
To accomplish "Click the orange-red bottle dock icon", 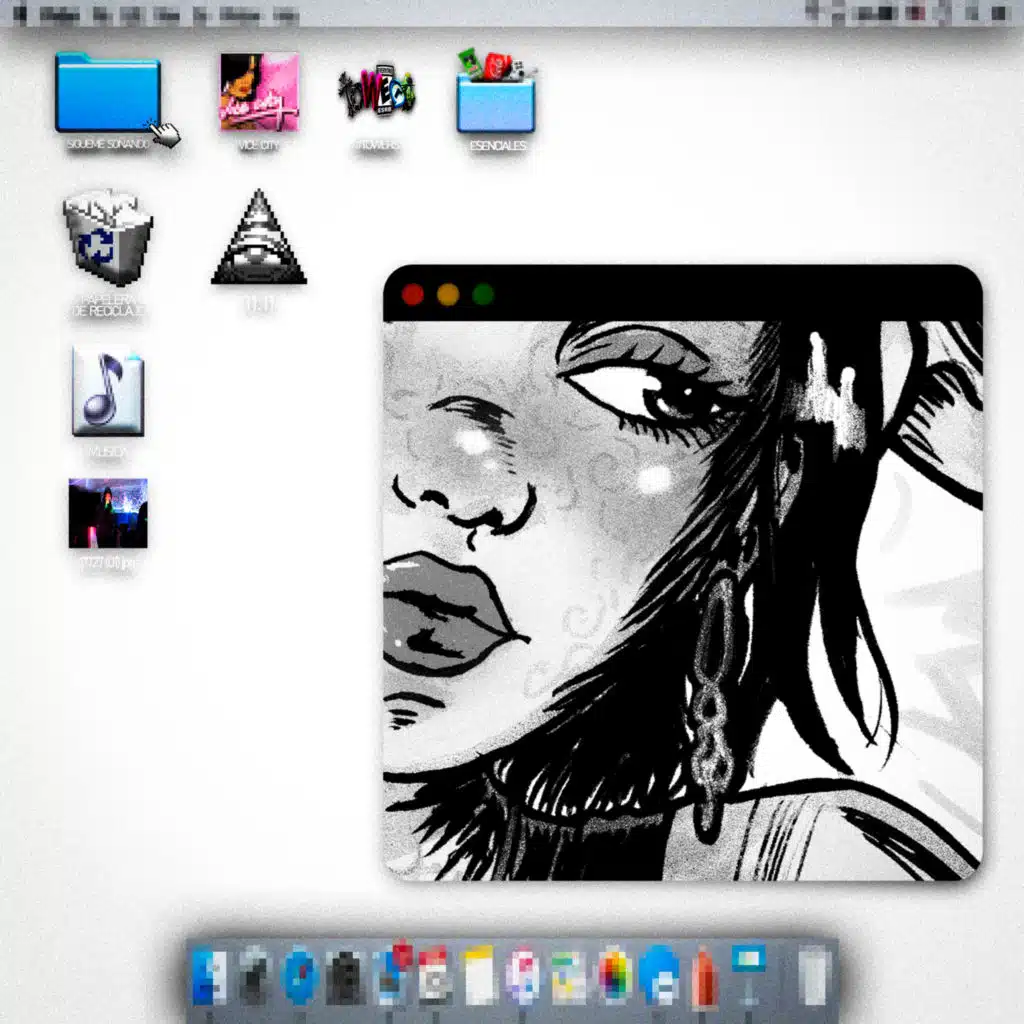I will click(x=704, y=978).
